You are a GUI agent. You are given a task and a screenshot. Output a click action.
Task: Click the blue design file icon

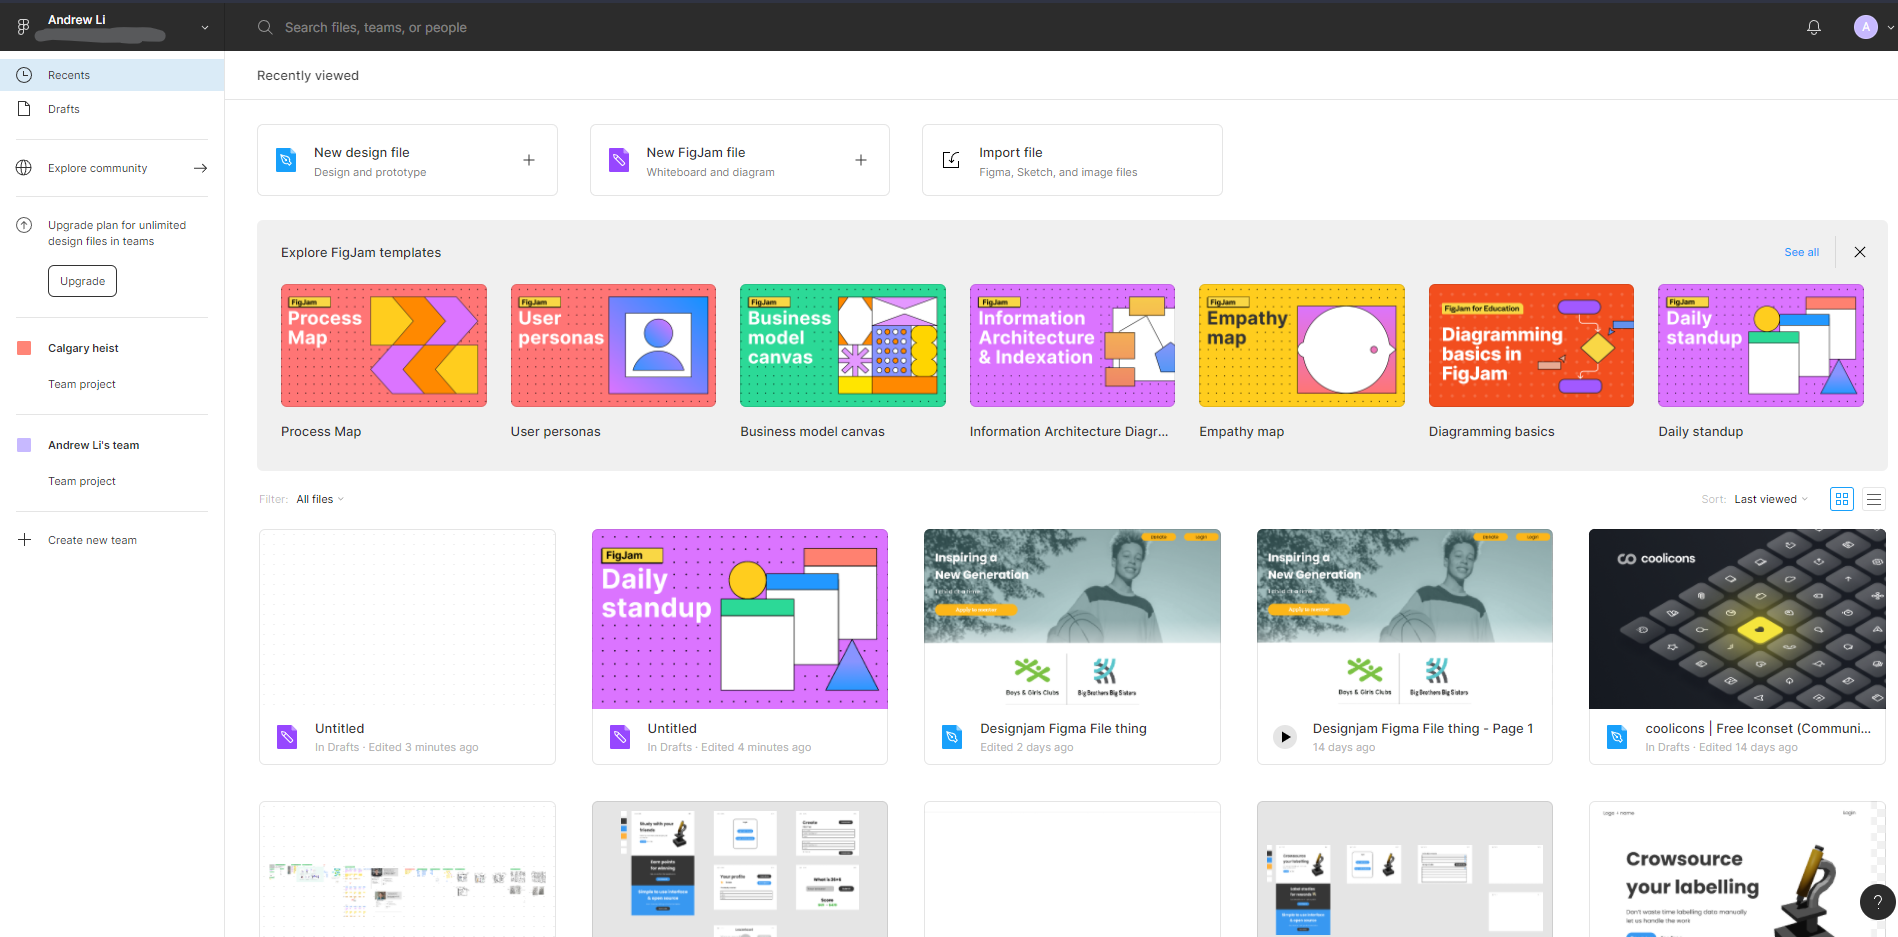286,160
